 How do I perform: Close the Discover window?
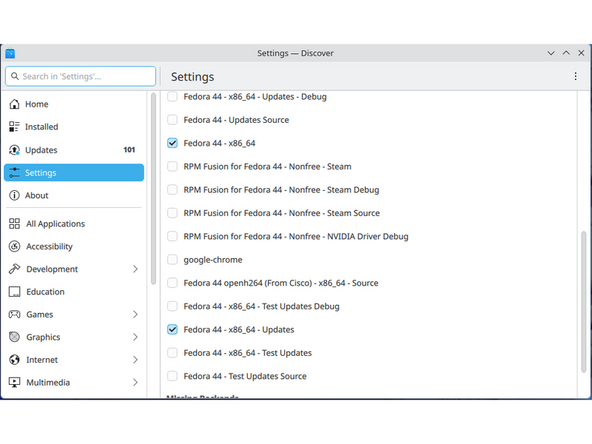[x=581, y=53]
